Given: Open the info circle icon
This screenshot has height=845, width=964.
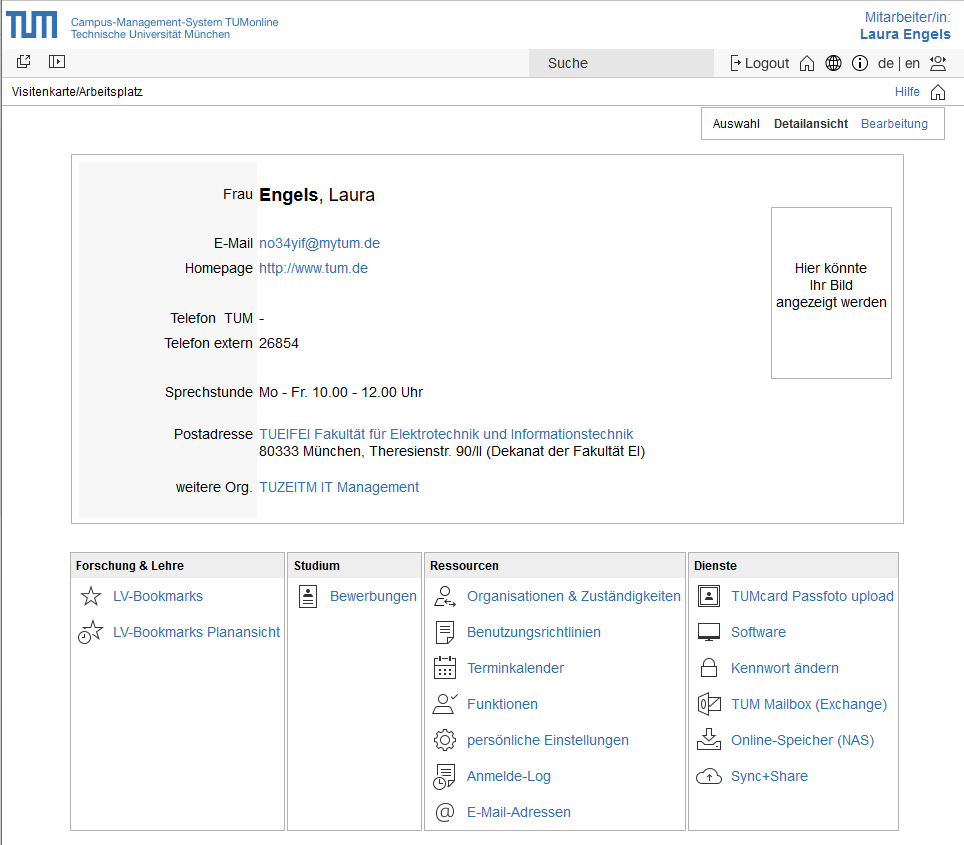Looking at the screenshot, I should pos(859,63).
